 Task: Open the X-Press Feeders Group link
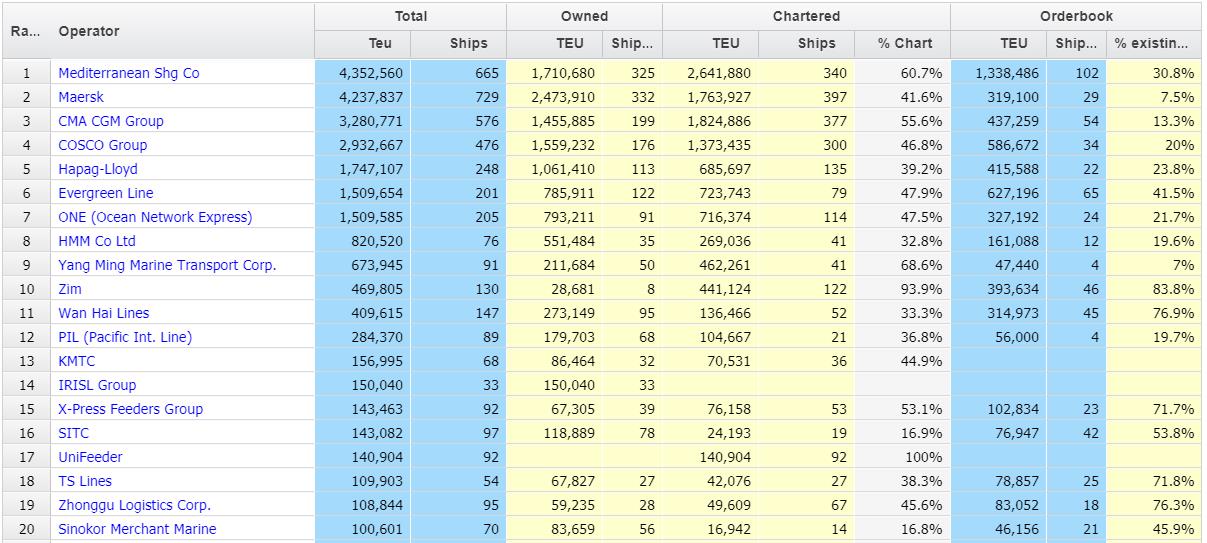(130, 409)
